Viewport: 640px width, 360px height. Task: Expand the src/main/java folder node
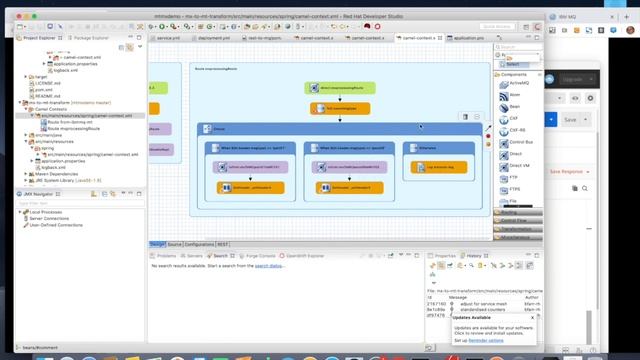tap(26, 135)
